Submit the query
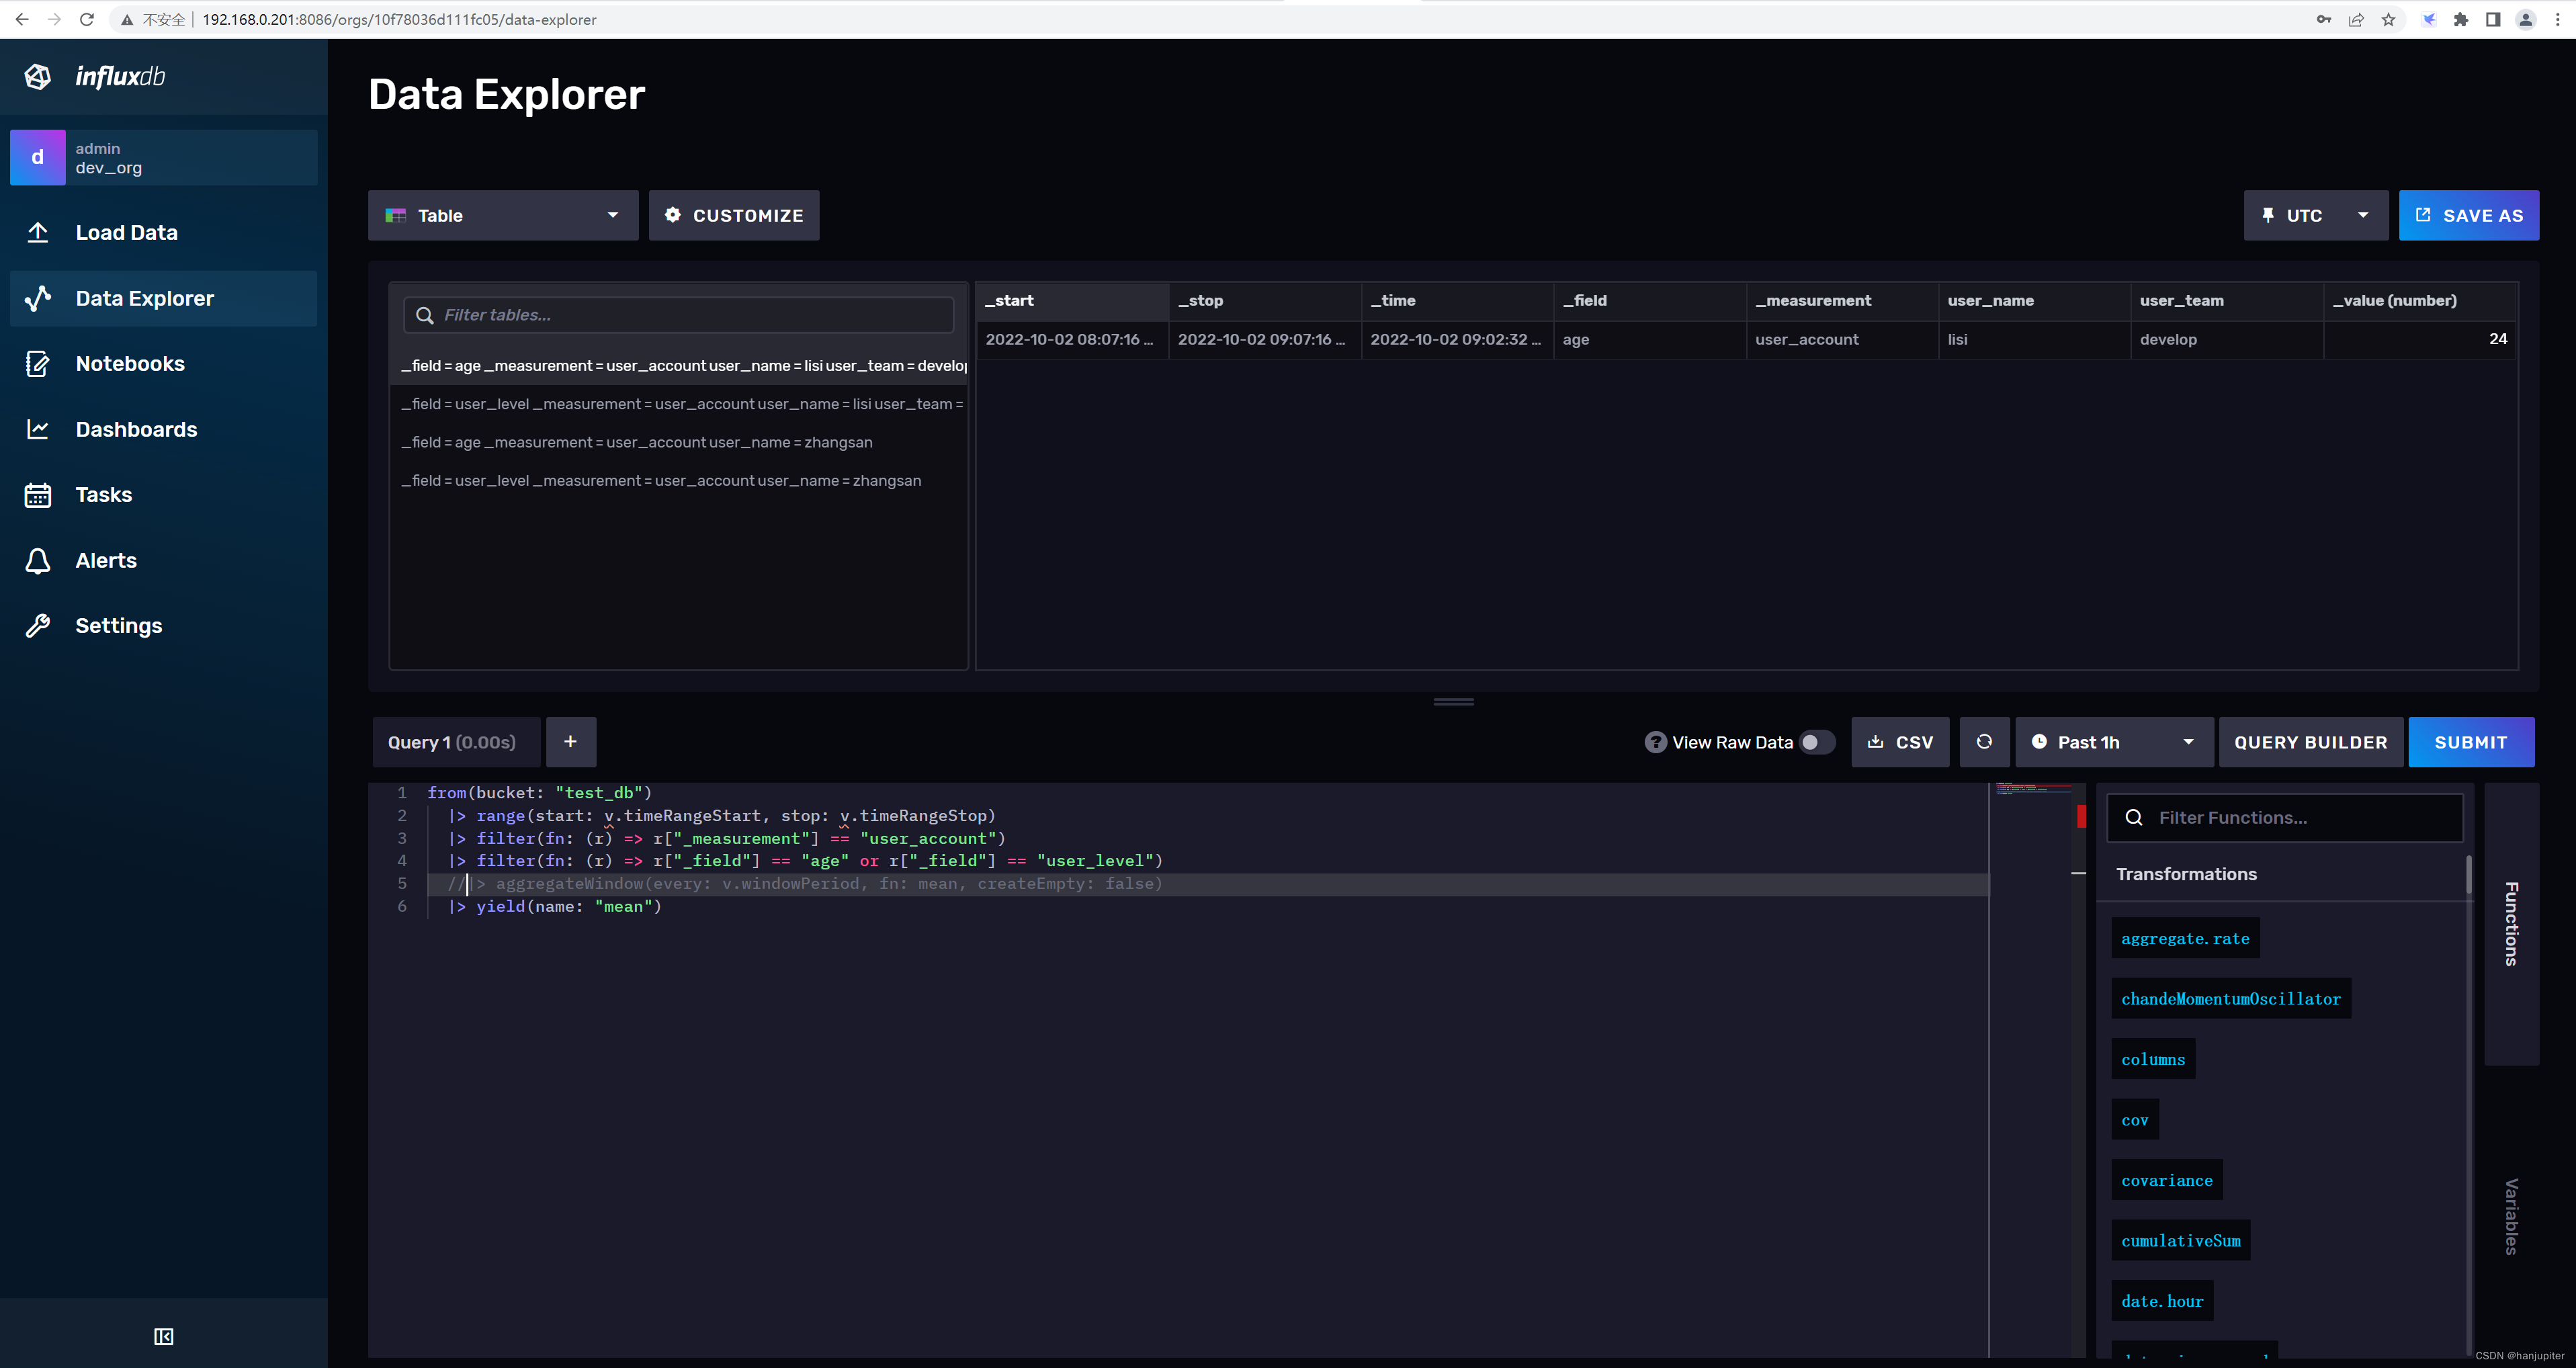This screenshot has height=1368, width=2576. click(2471, 742)
